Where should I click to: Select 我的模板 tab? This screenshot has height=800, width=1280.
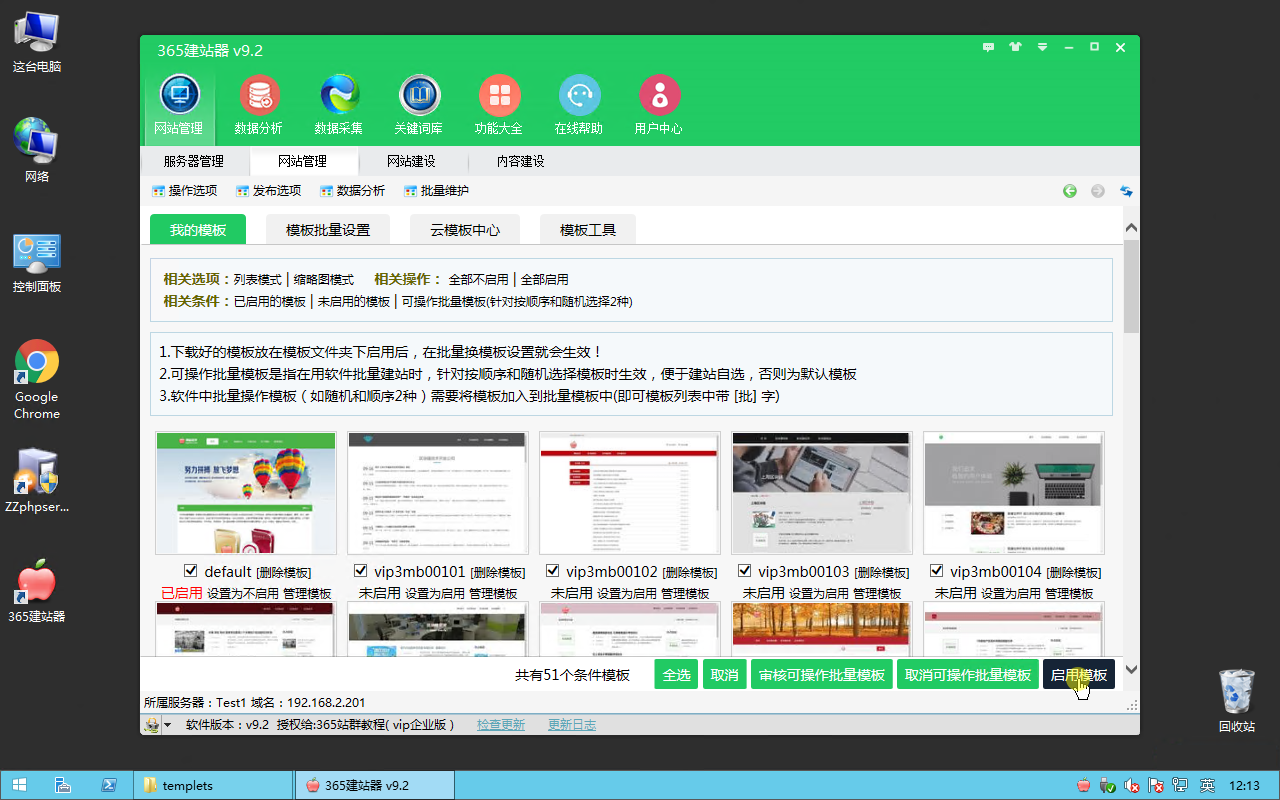(198, 229)
